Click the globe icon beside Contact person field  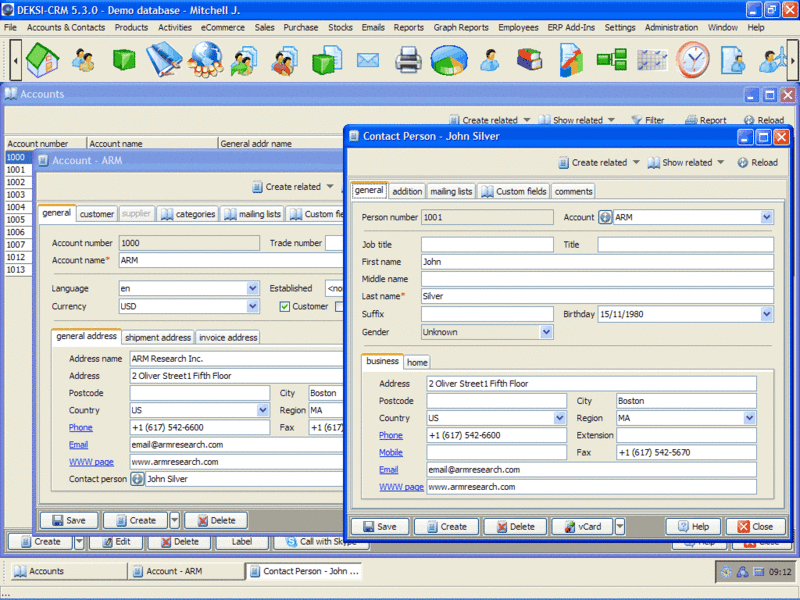pos(137,479)
